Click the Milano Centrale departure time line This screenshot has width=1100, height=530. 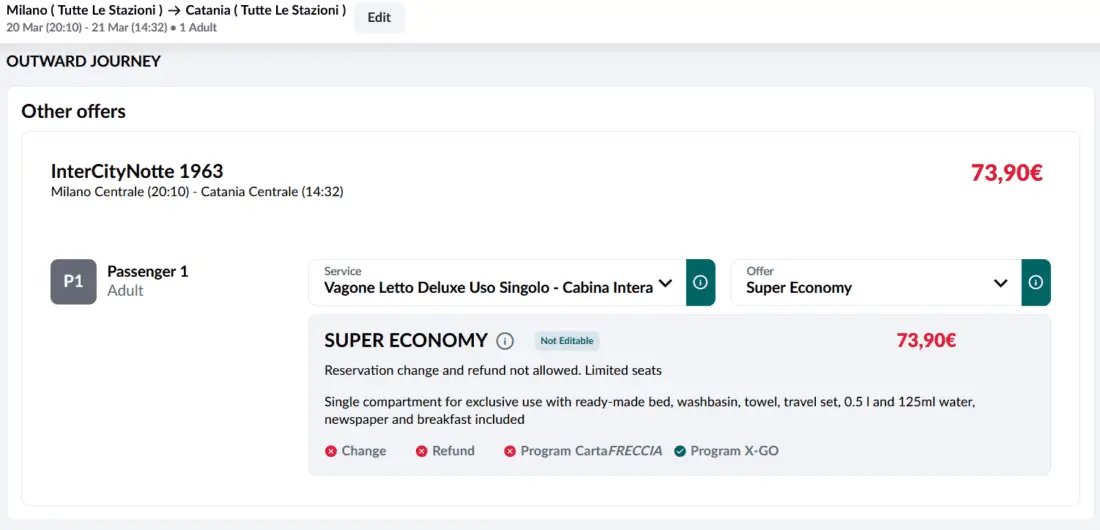197,191
